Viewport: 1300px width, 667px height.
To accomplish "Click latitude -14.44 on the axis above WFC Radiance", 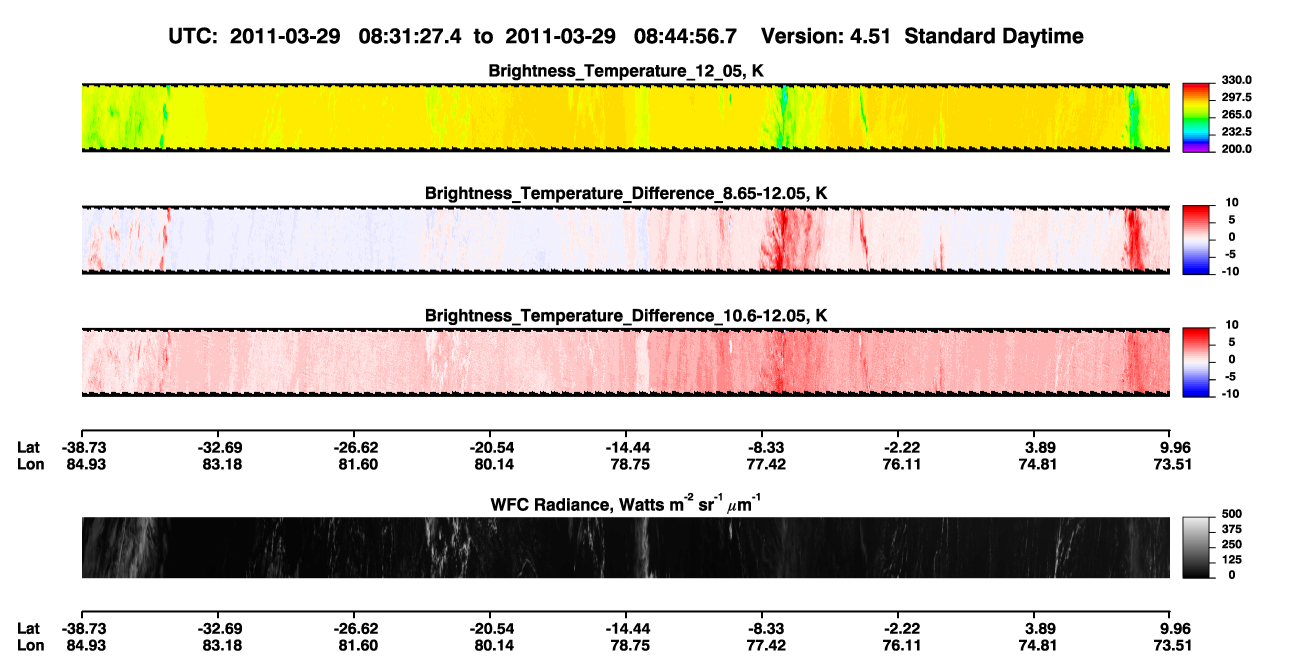I will tap(626, 447).
